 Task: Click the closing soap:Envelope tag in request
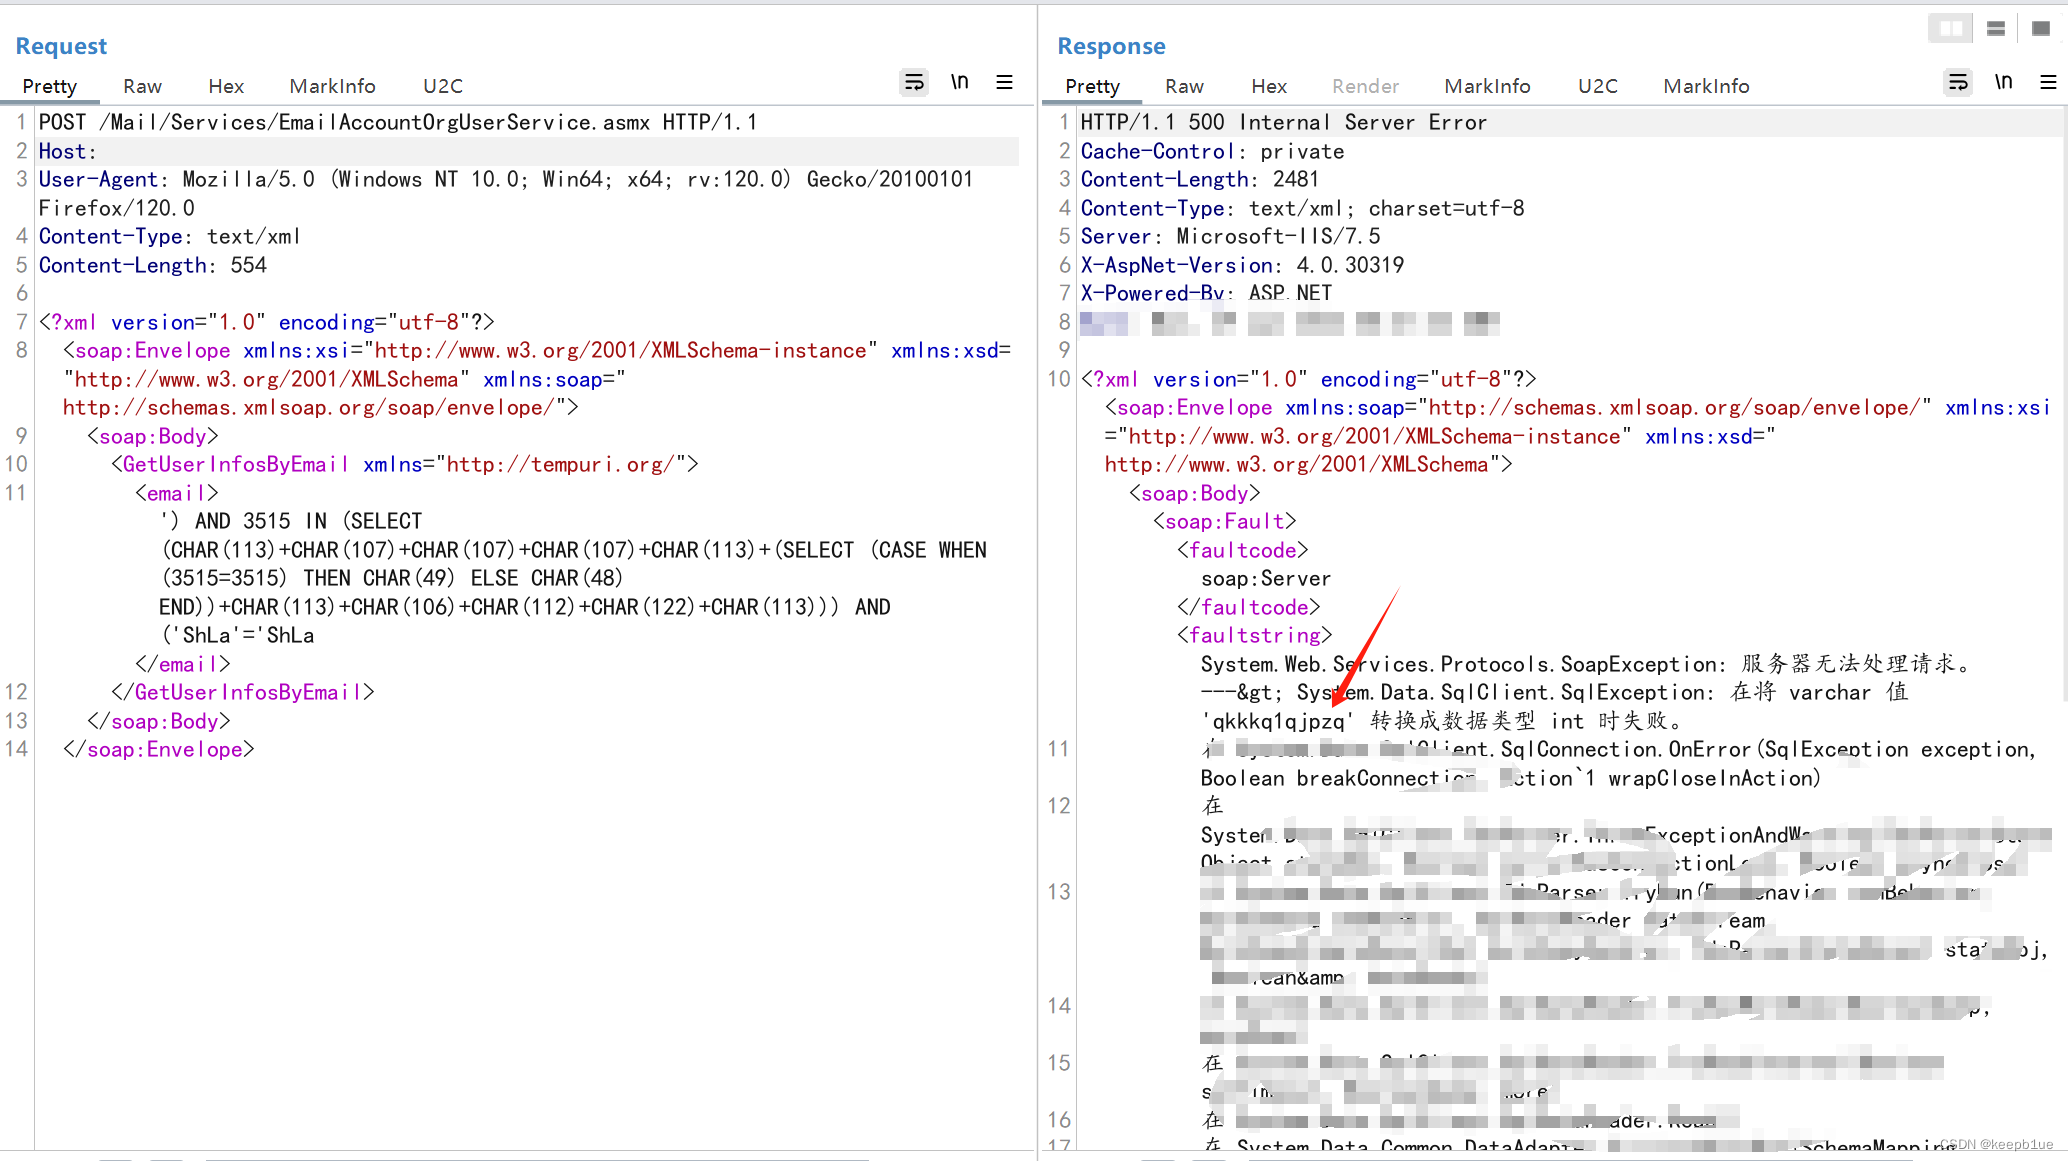tap(159, 750)
